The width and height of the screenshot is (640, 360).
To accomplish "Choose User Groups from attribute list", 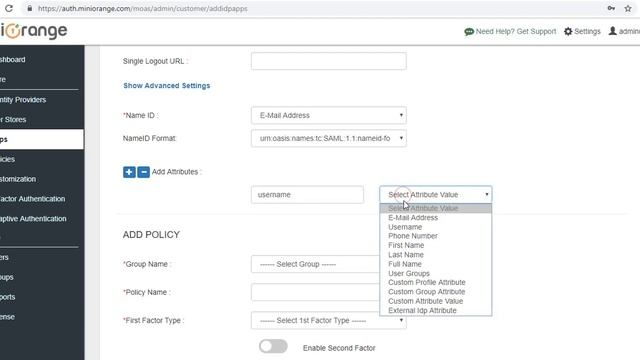I will [x=436, y=273].
